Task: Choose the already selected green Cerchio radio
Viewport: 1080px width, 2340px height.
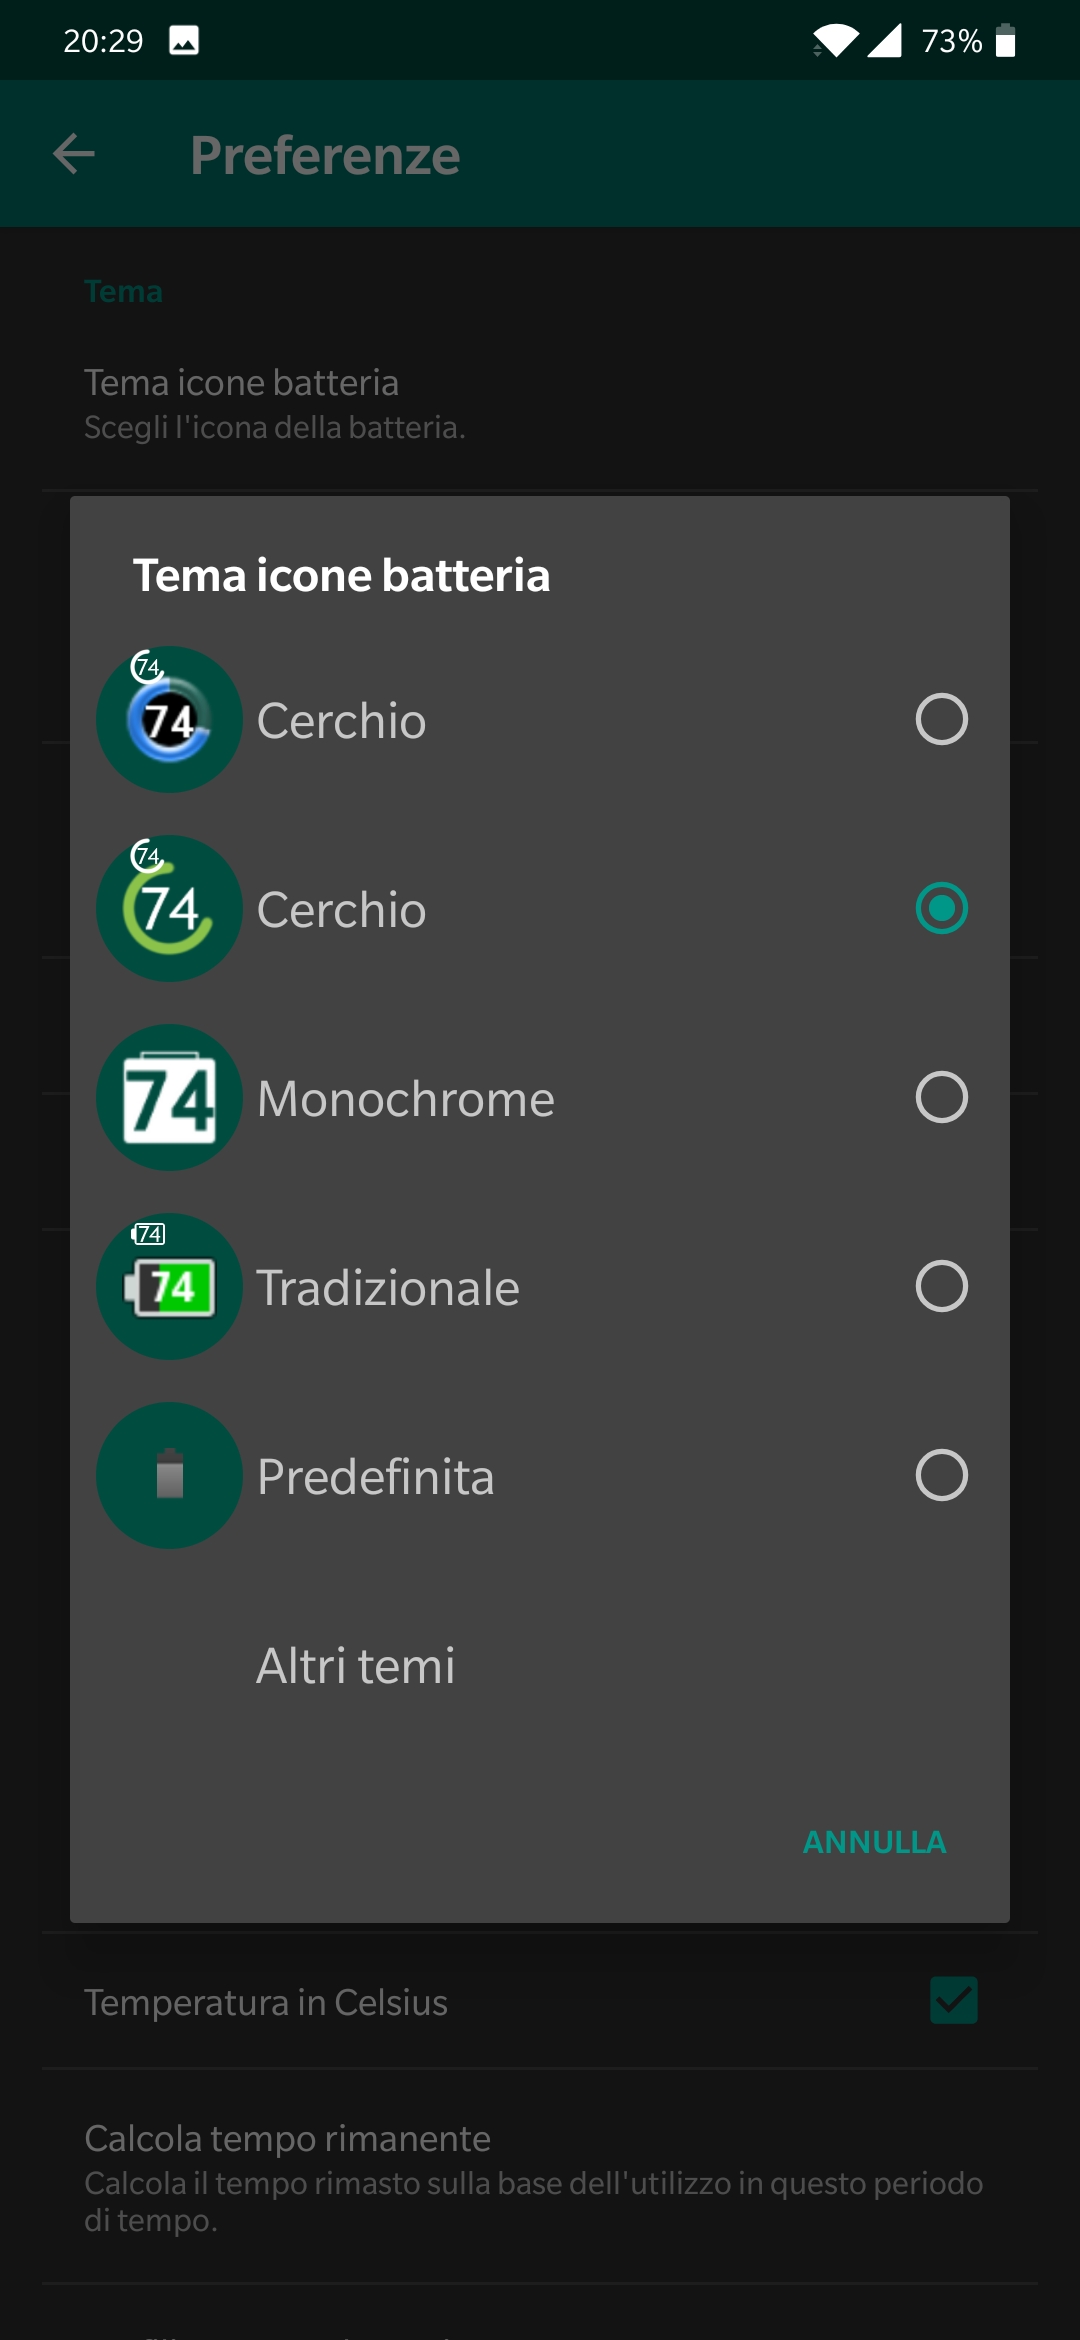Action: (941, 909)
